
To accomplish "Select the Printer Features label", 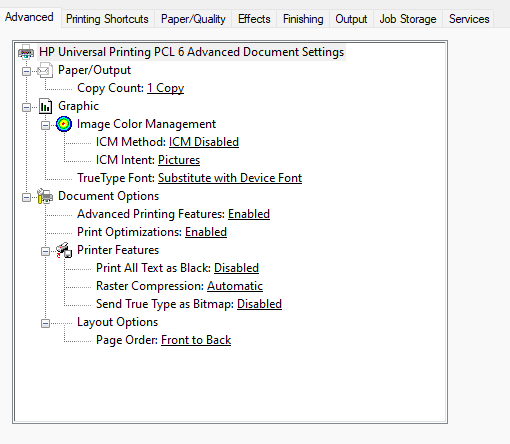I will point(118,250).
